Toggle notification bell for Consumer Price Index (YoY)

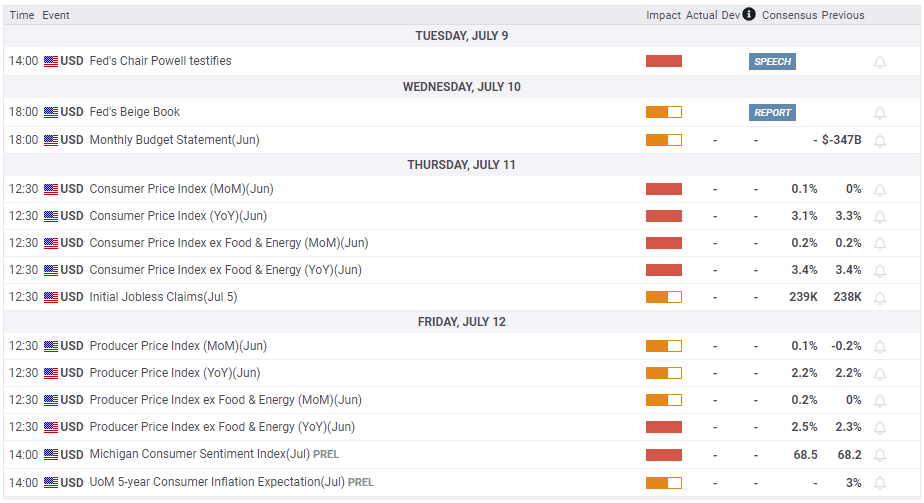click(880, 216)
